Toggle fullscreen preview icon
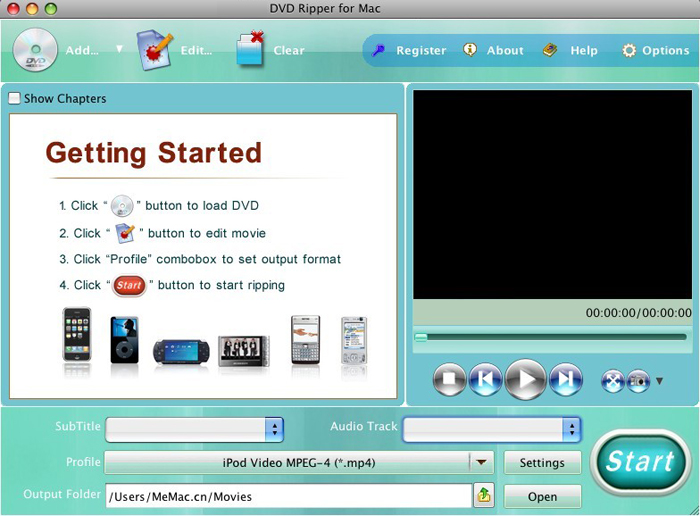This screenshot has width=700, height=516. pyautogui.click(x=612, y=381)
